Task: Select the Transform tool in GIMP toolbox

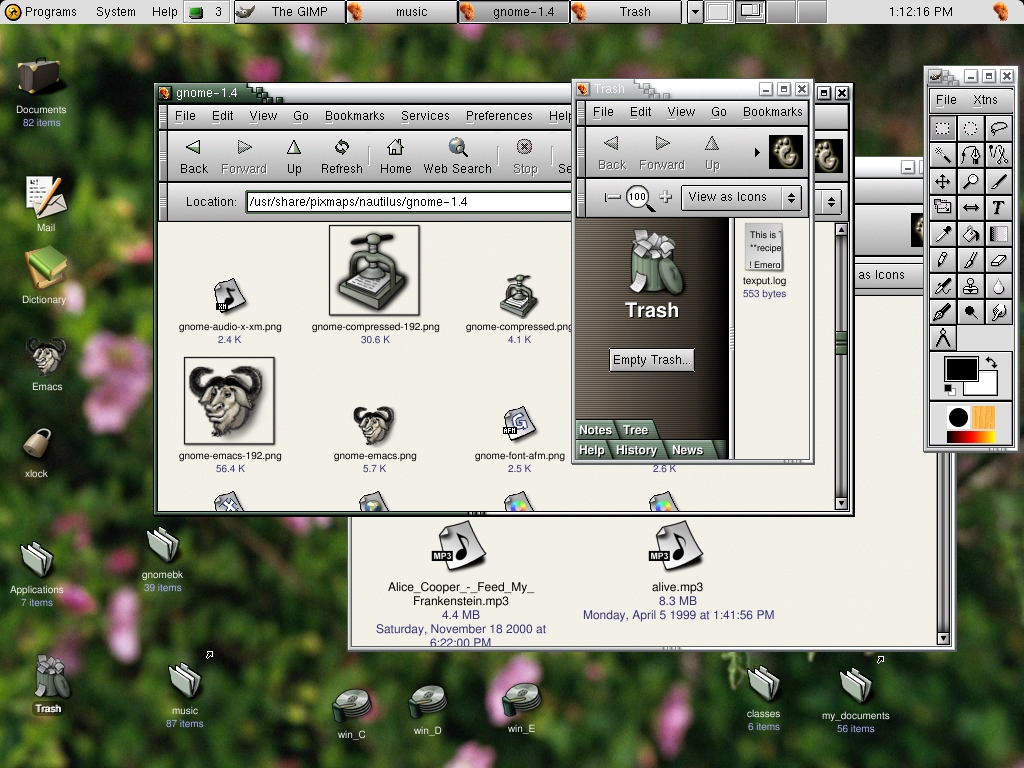Action: [942, 207]
